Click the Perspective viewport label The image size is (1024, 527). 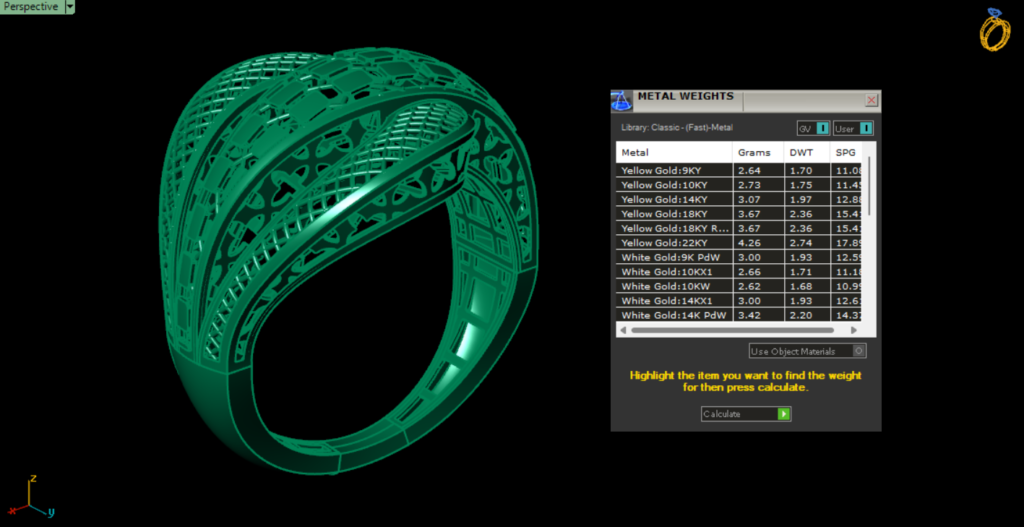coord(30,6)
